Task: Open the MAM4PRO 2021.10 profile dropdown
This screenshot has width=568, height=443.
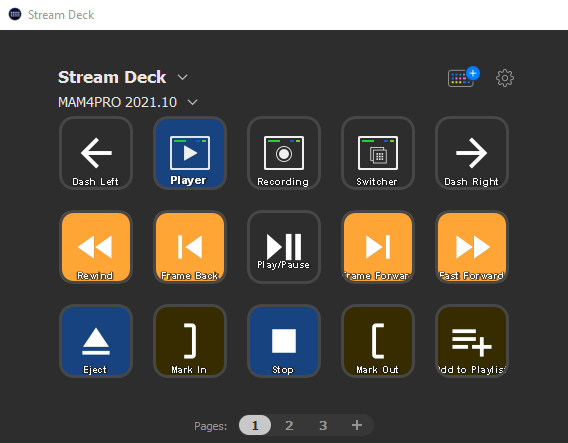Action: coord(128,102)
